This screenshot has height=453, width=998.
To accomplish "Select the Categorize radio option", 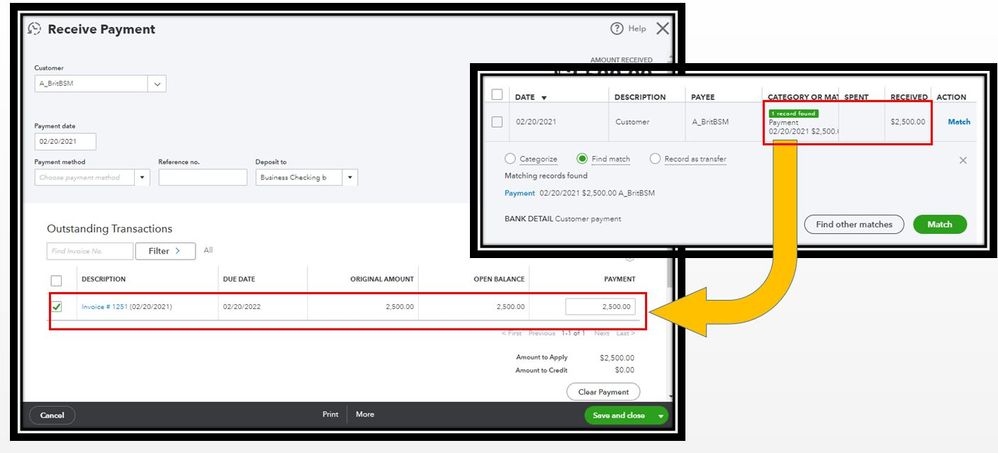I will click(510, 158).
